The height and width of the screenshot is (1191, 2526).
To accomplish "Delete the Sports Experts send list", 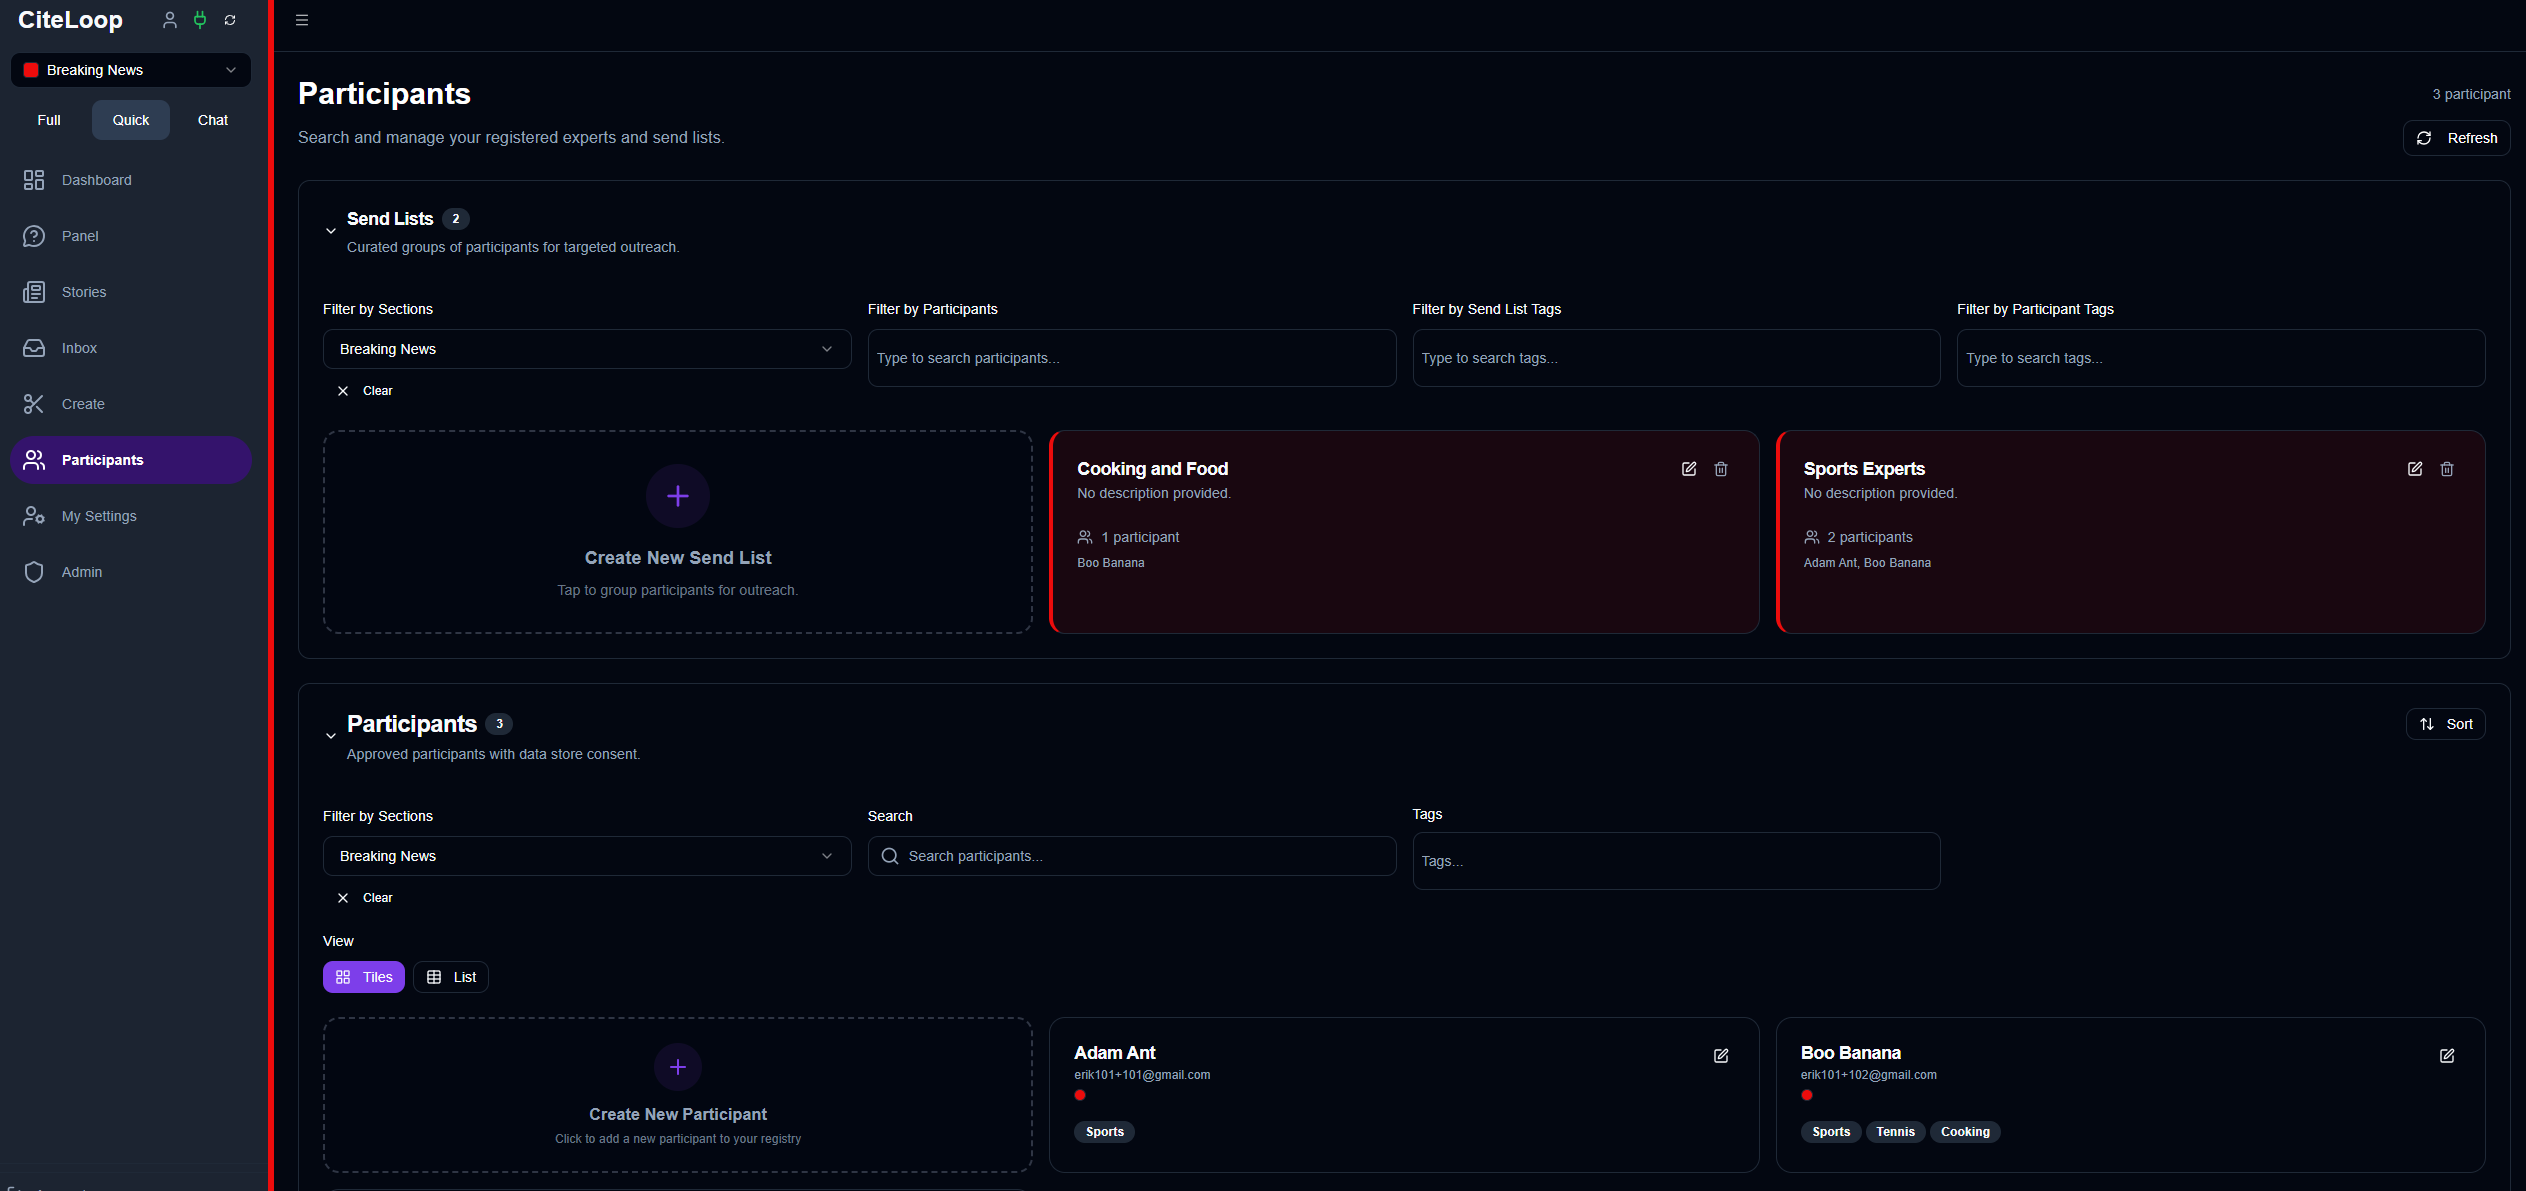I will [x=2447, y=469].
